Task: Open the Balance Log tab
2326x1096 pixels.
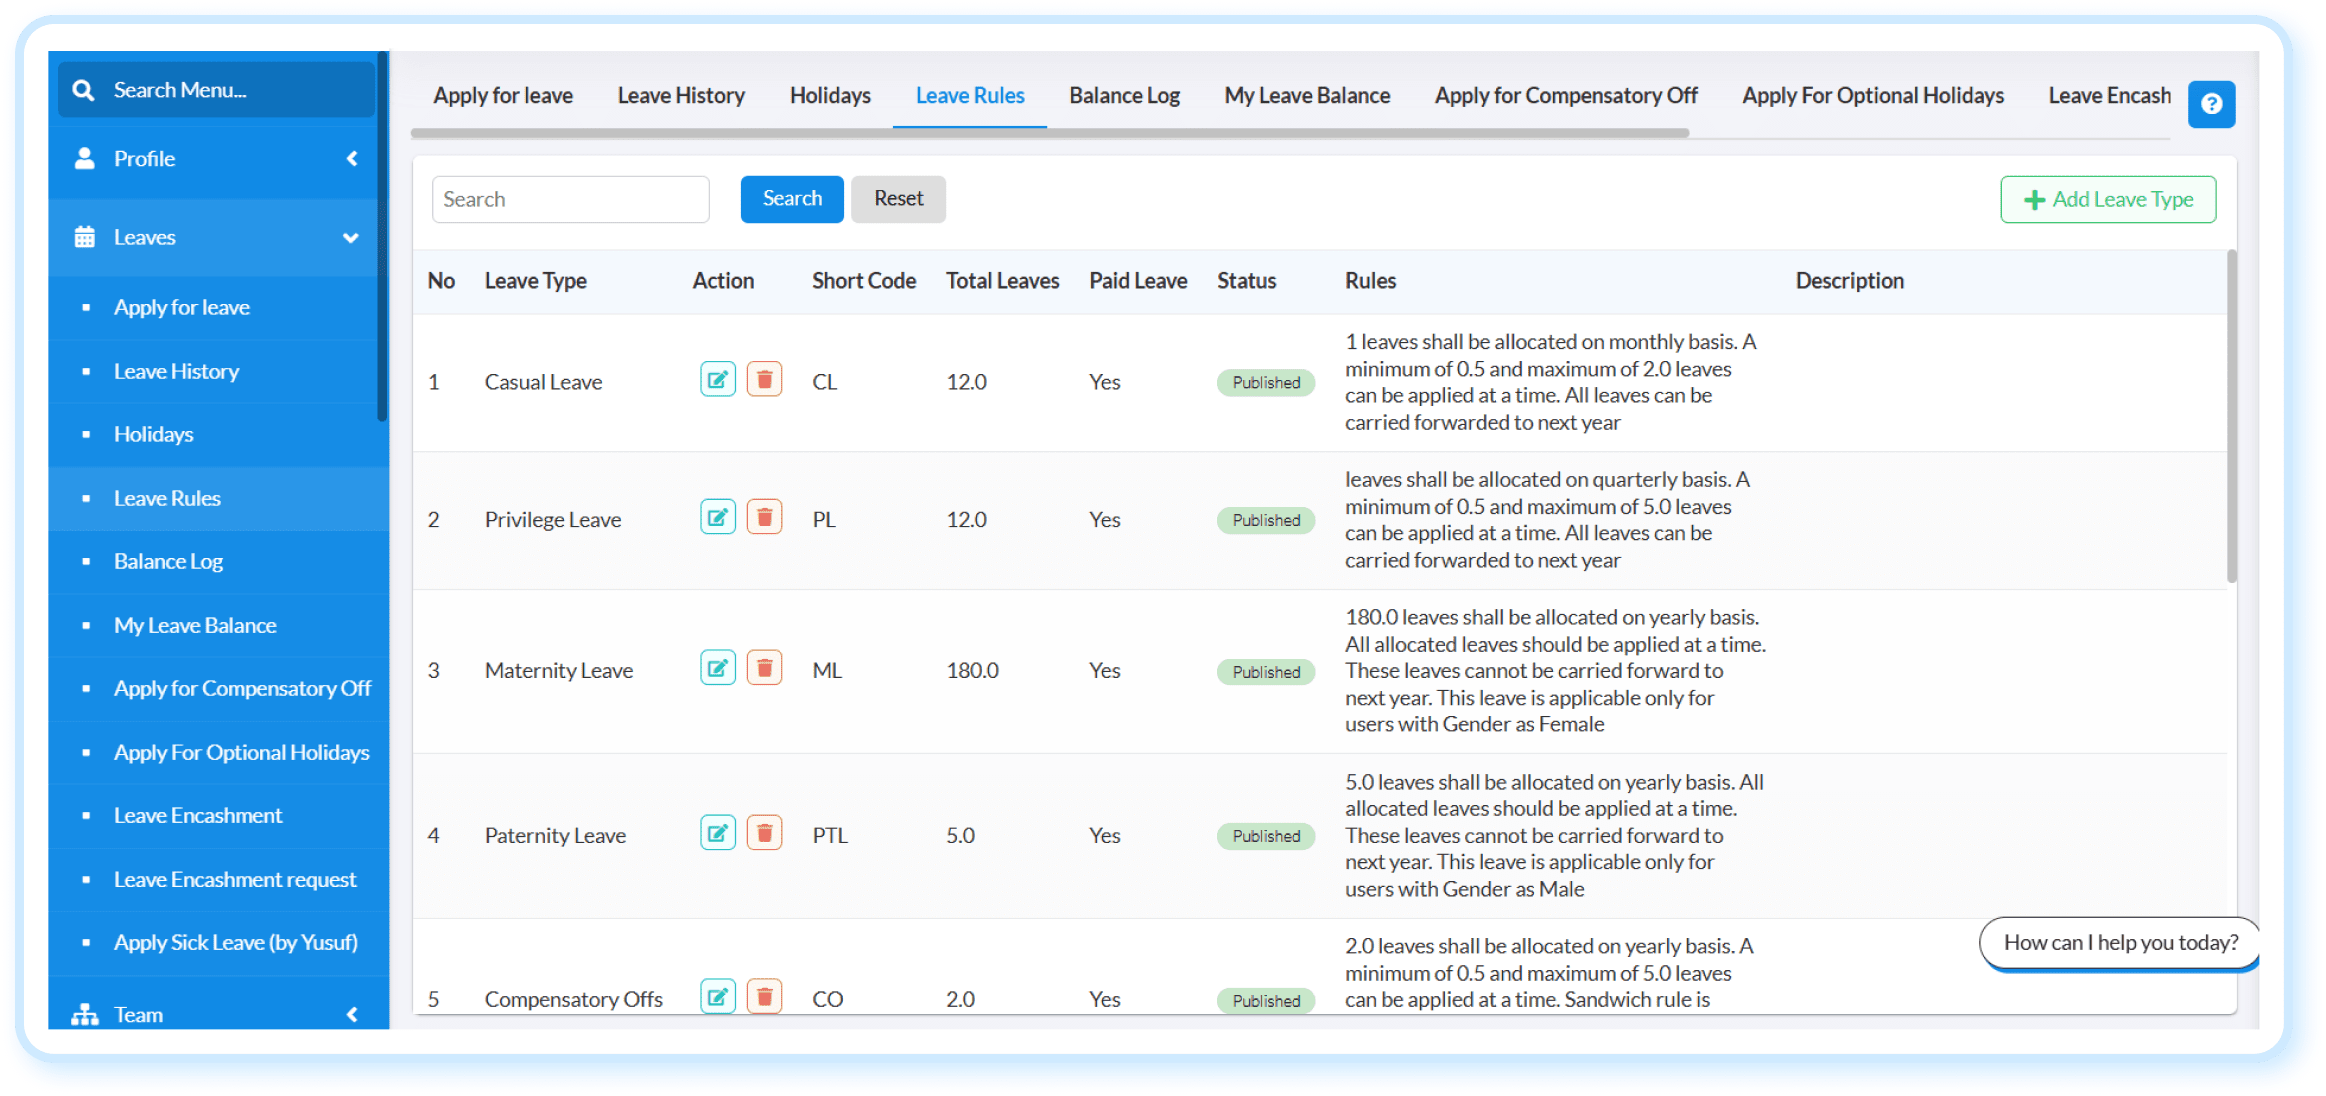Action: coord(1124,96)
